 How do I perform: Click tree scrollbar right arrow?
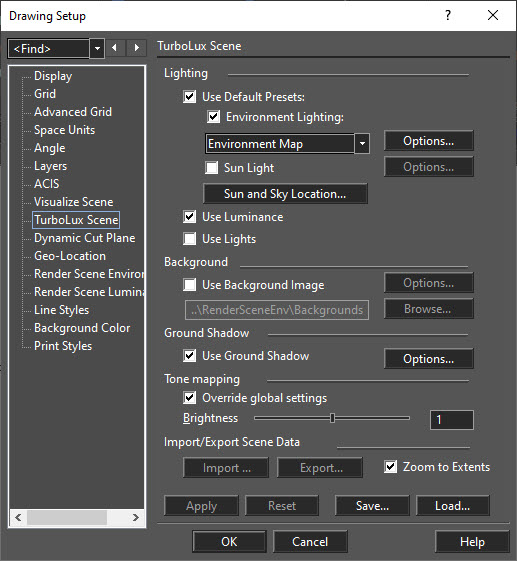136,517
